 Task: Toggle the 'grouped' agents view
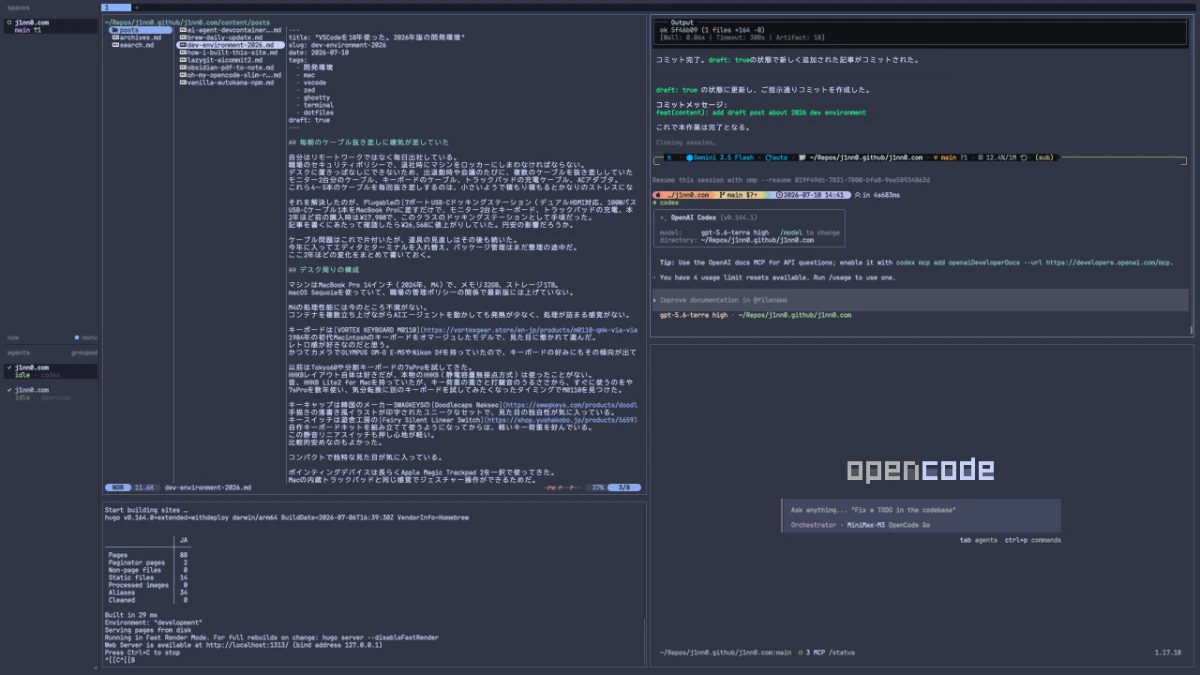pos(84,353)
